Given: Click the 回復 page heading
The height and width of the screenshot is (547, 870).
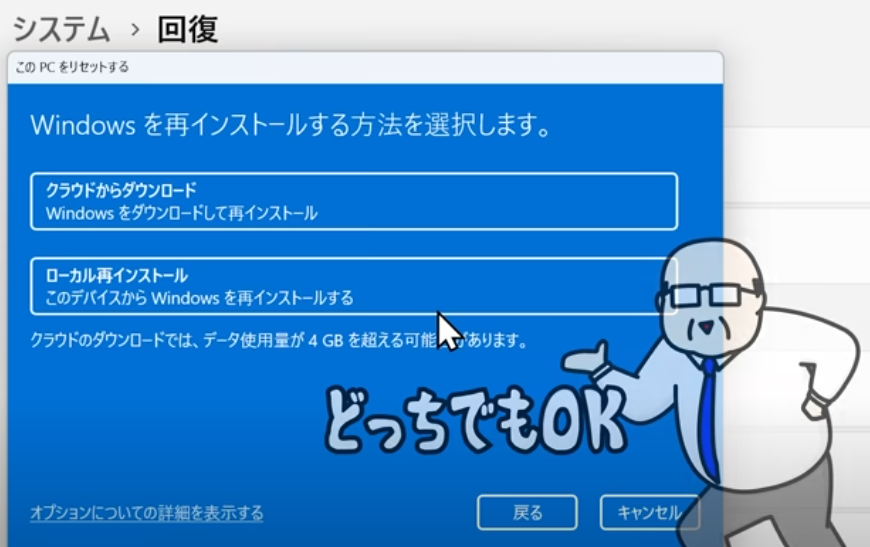Looking at the screenshot, I should [x=188, y=29].
